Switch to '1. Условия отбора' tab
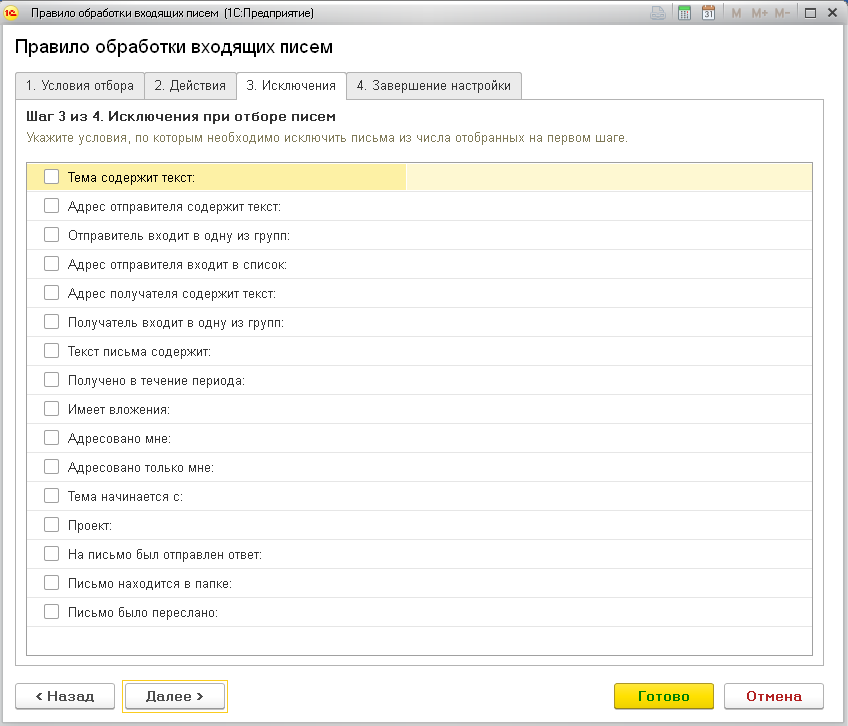The image size is (848, 726). point(80,86)
